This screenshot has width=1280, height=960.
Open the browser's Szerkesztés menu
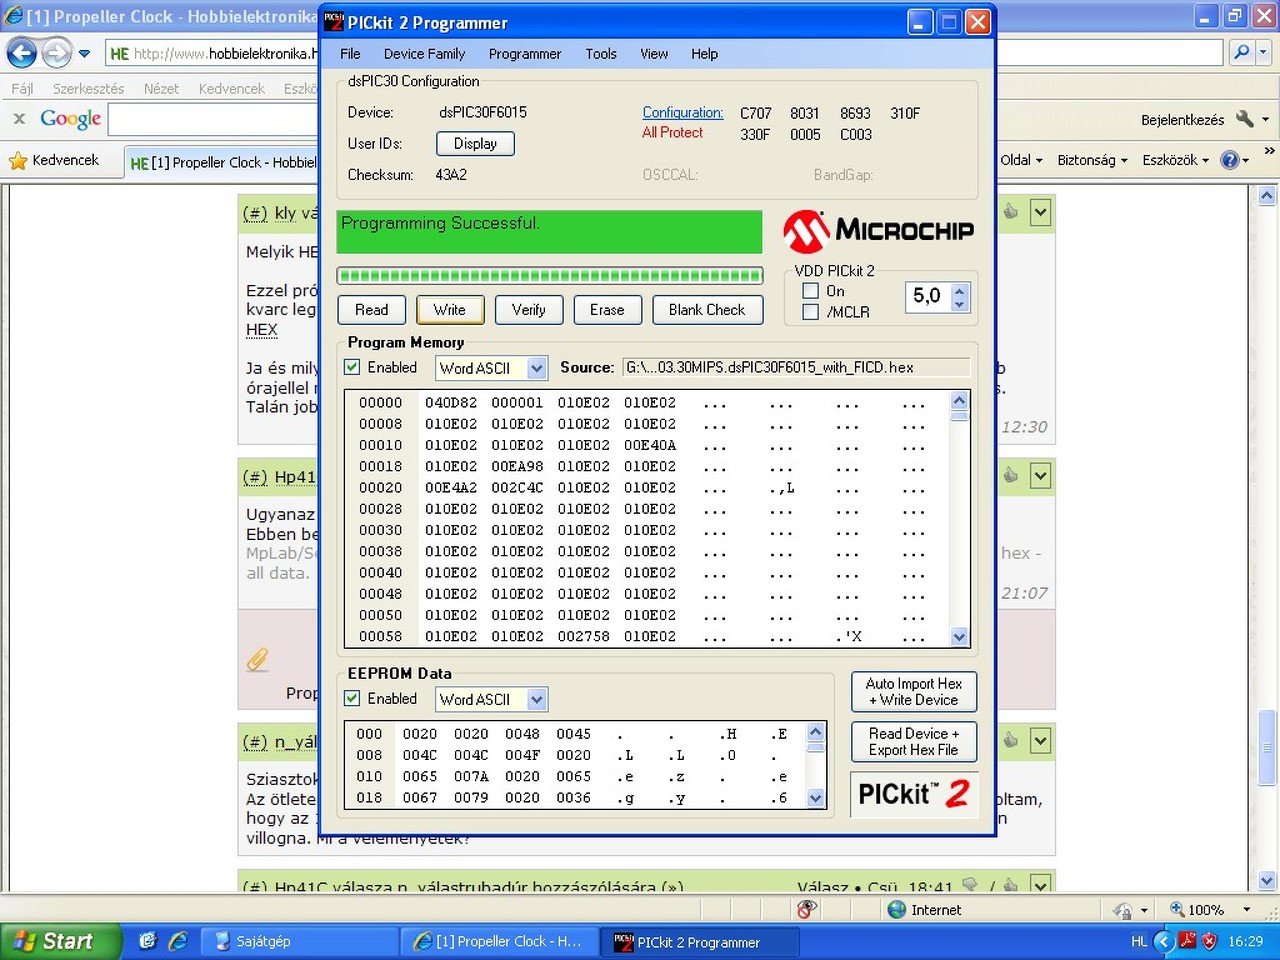88,89
